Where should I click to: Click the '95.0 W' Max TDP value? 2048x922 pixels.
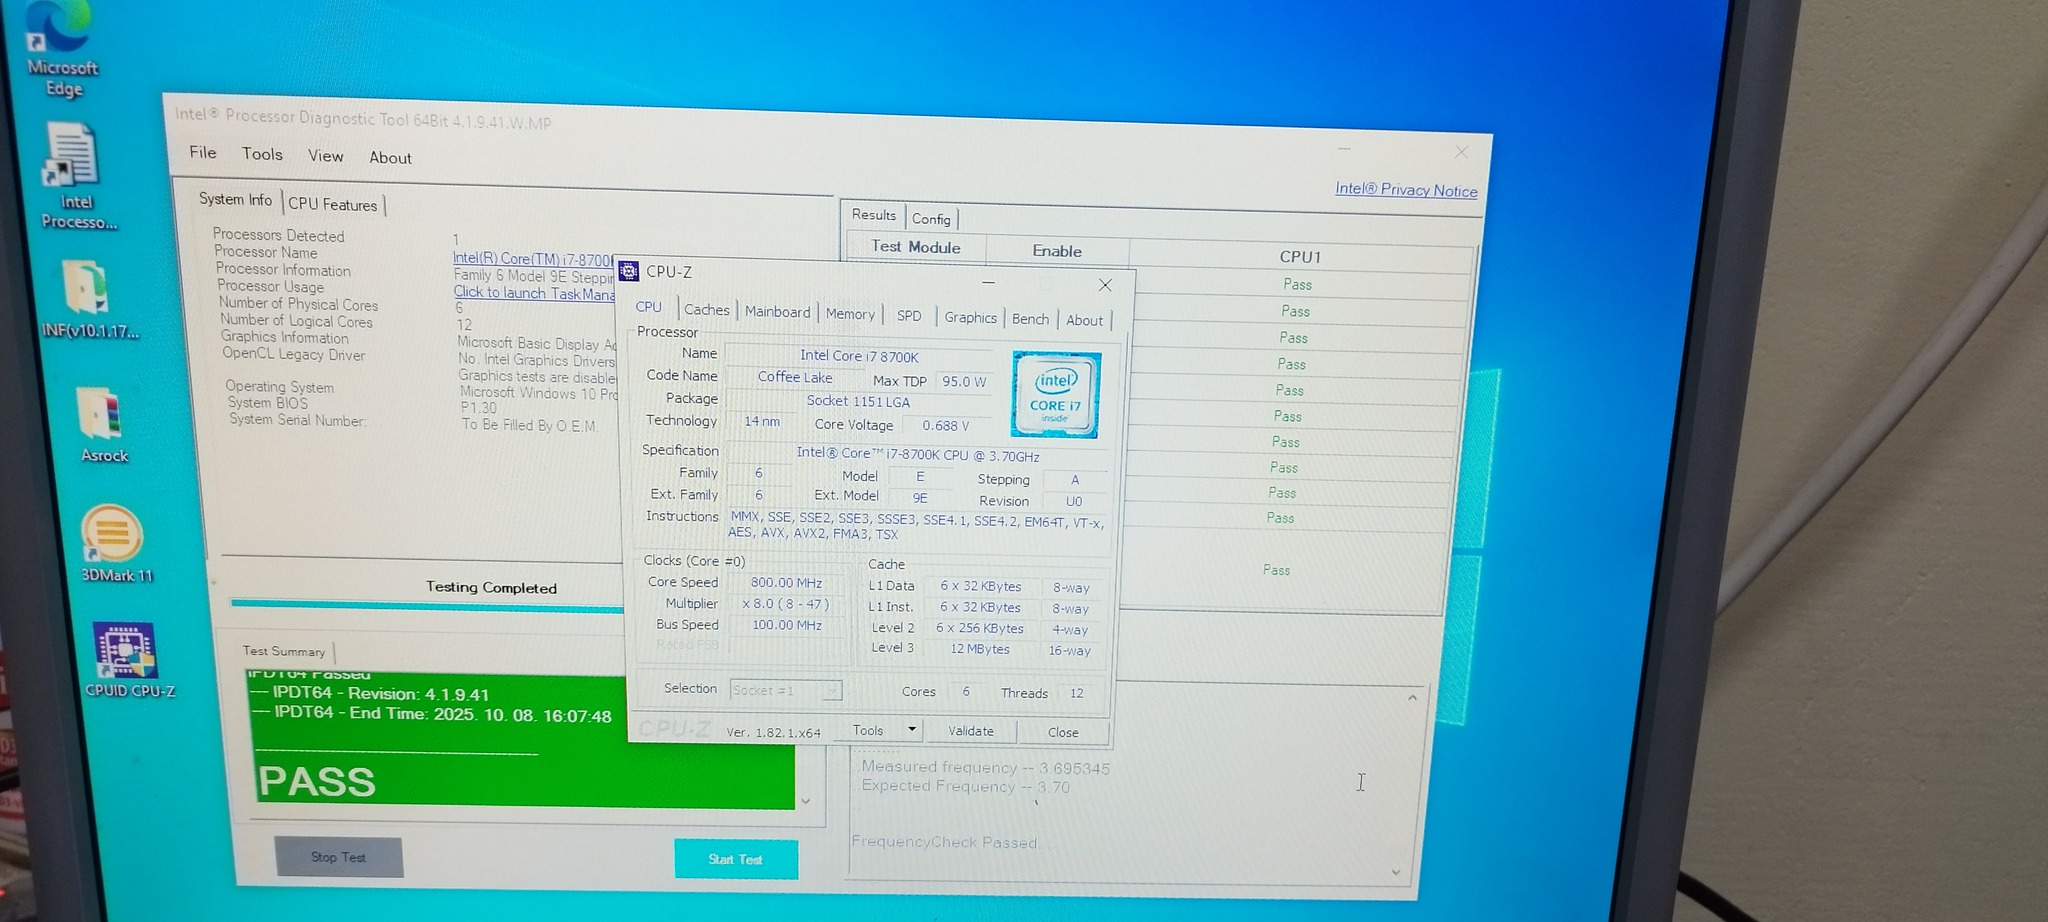[964, 382]
